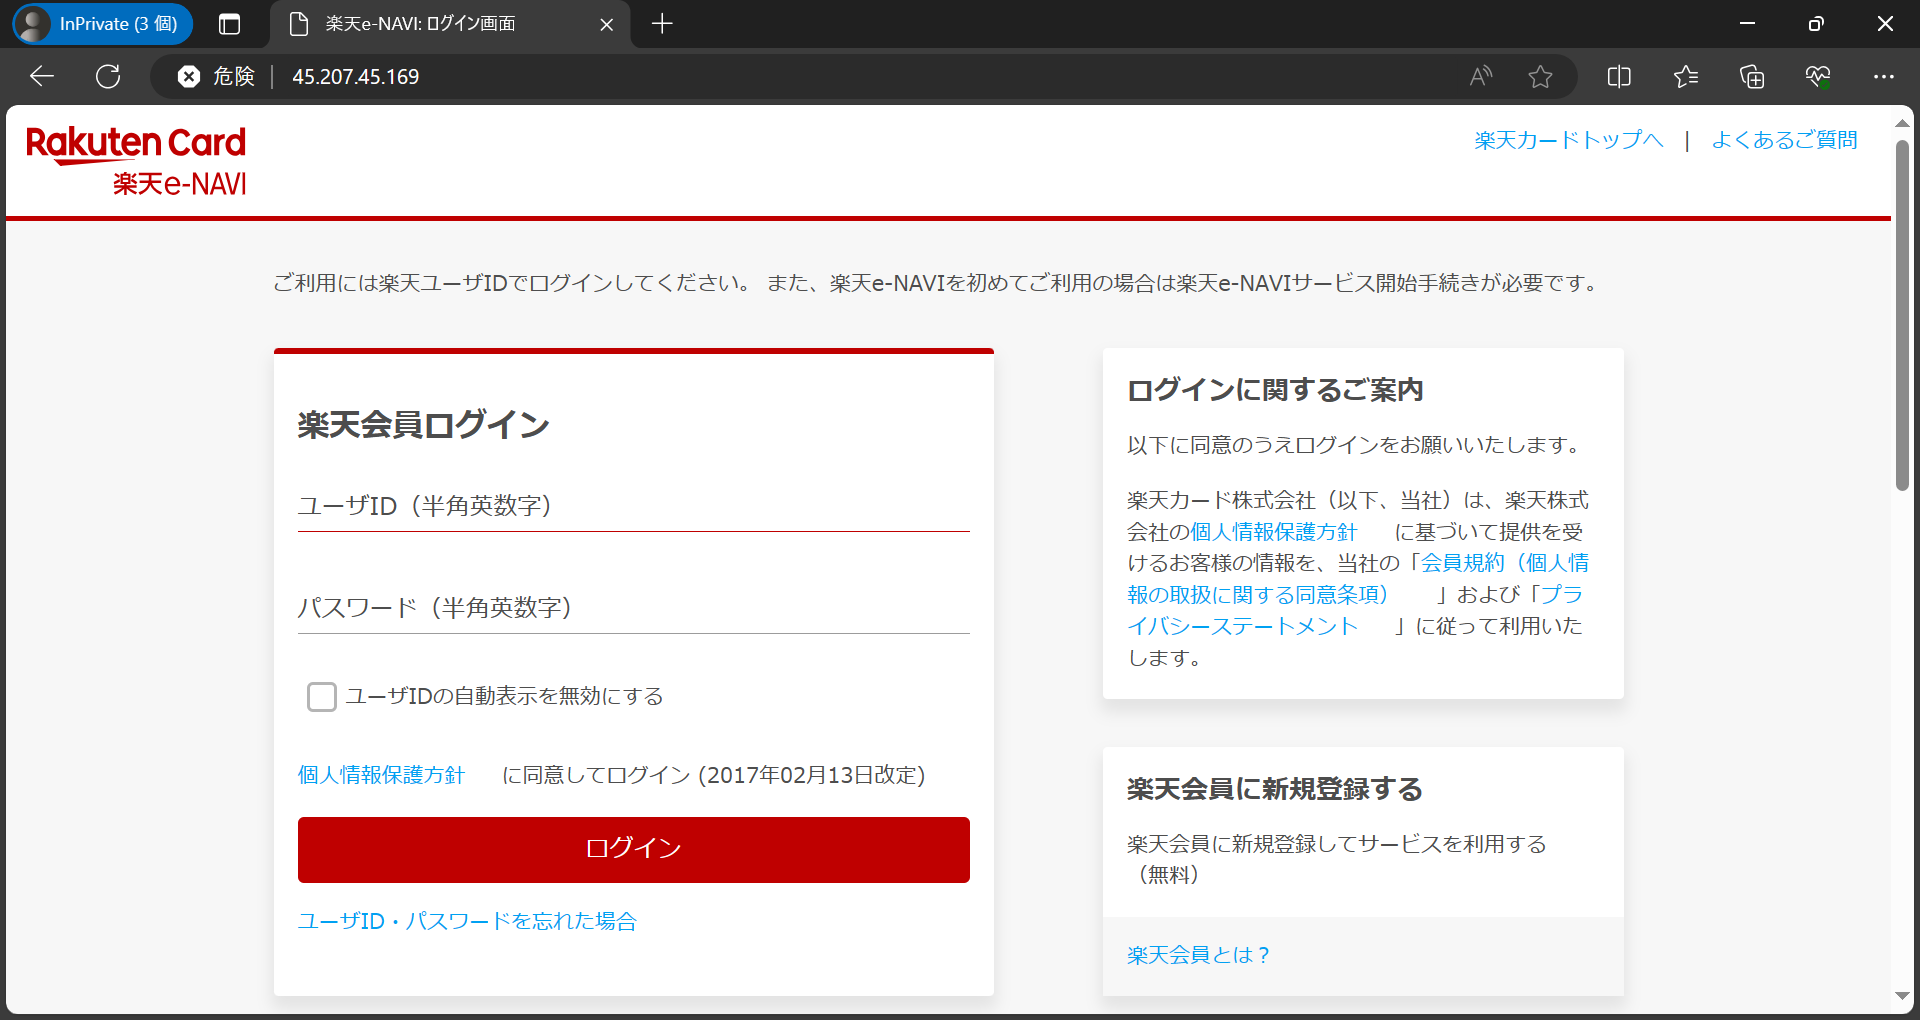Open a new tab with plus
Image resolution: width=1920 pixels, height=1020 pixels.
pyautogui.click(x=662, y=24)
